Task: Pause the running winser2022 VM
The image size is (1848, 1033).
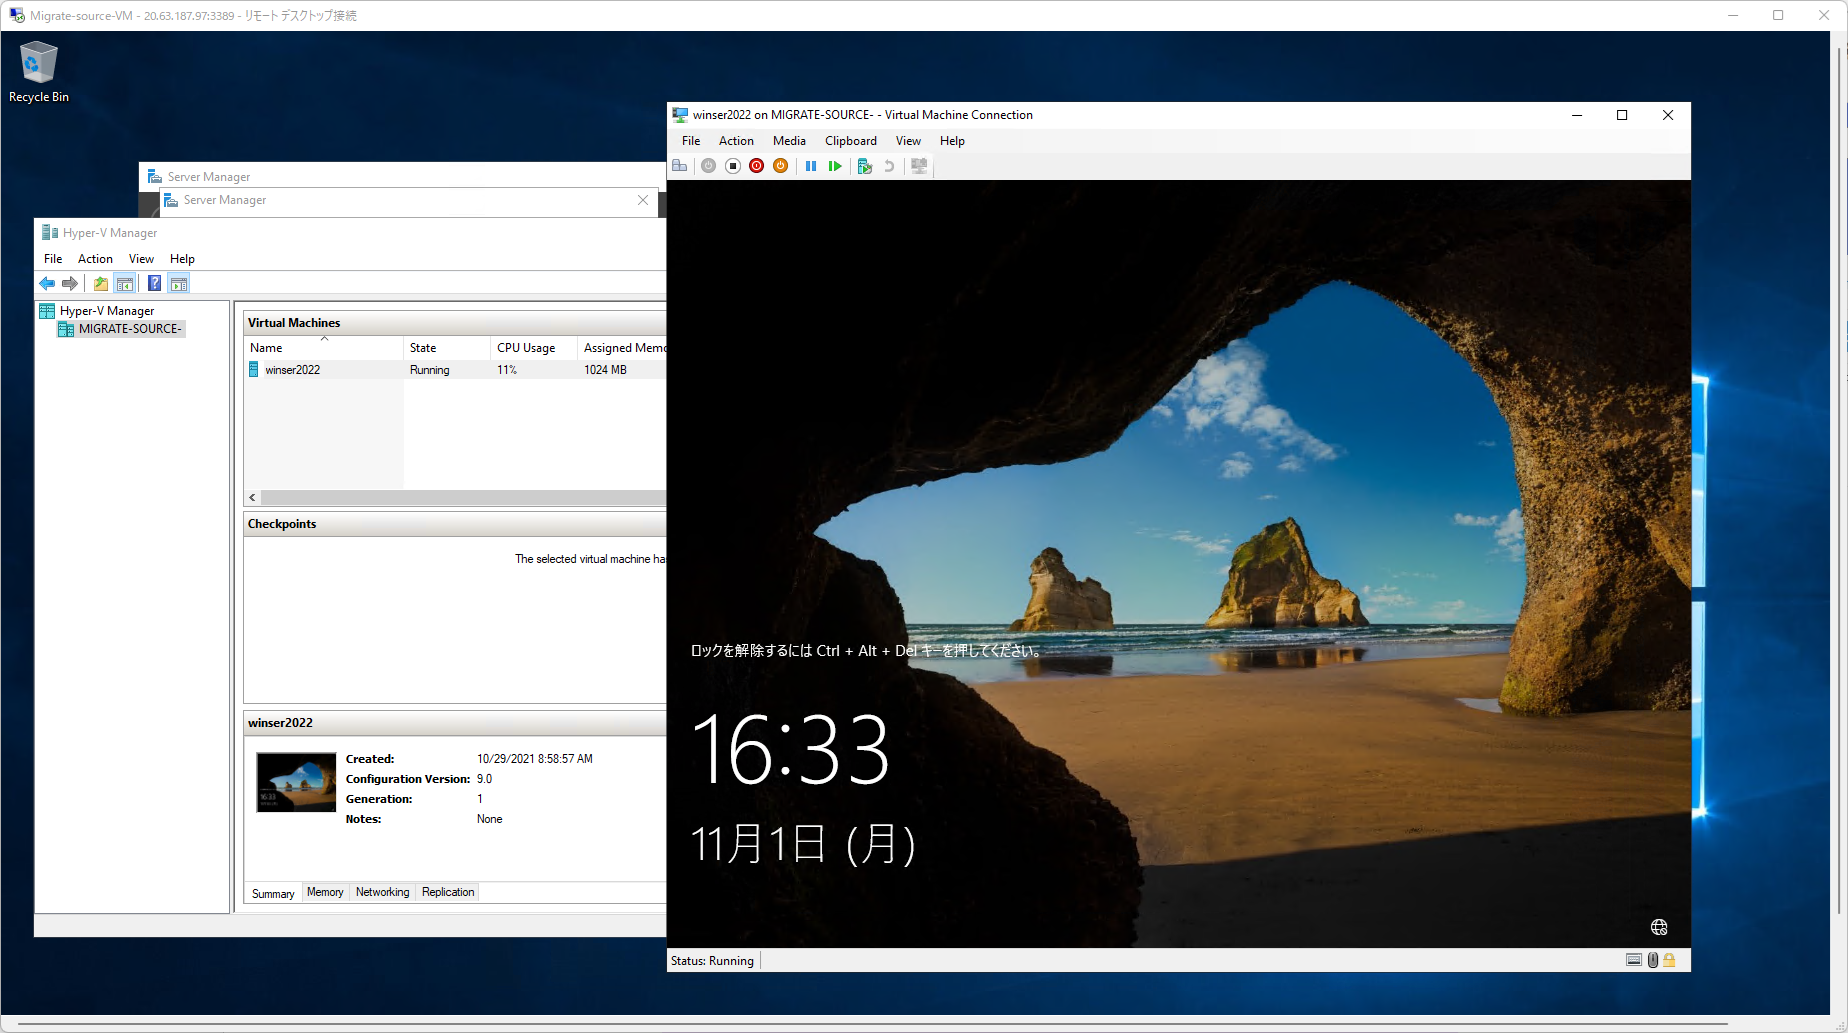Action: 811,166
